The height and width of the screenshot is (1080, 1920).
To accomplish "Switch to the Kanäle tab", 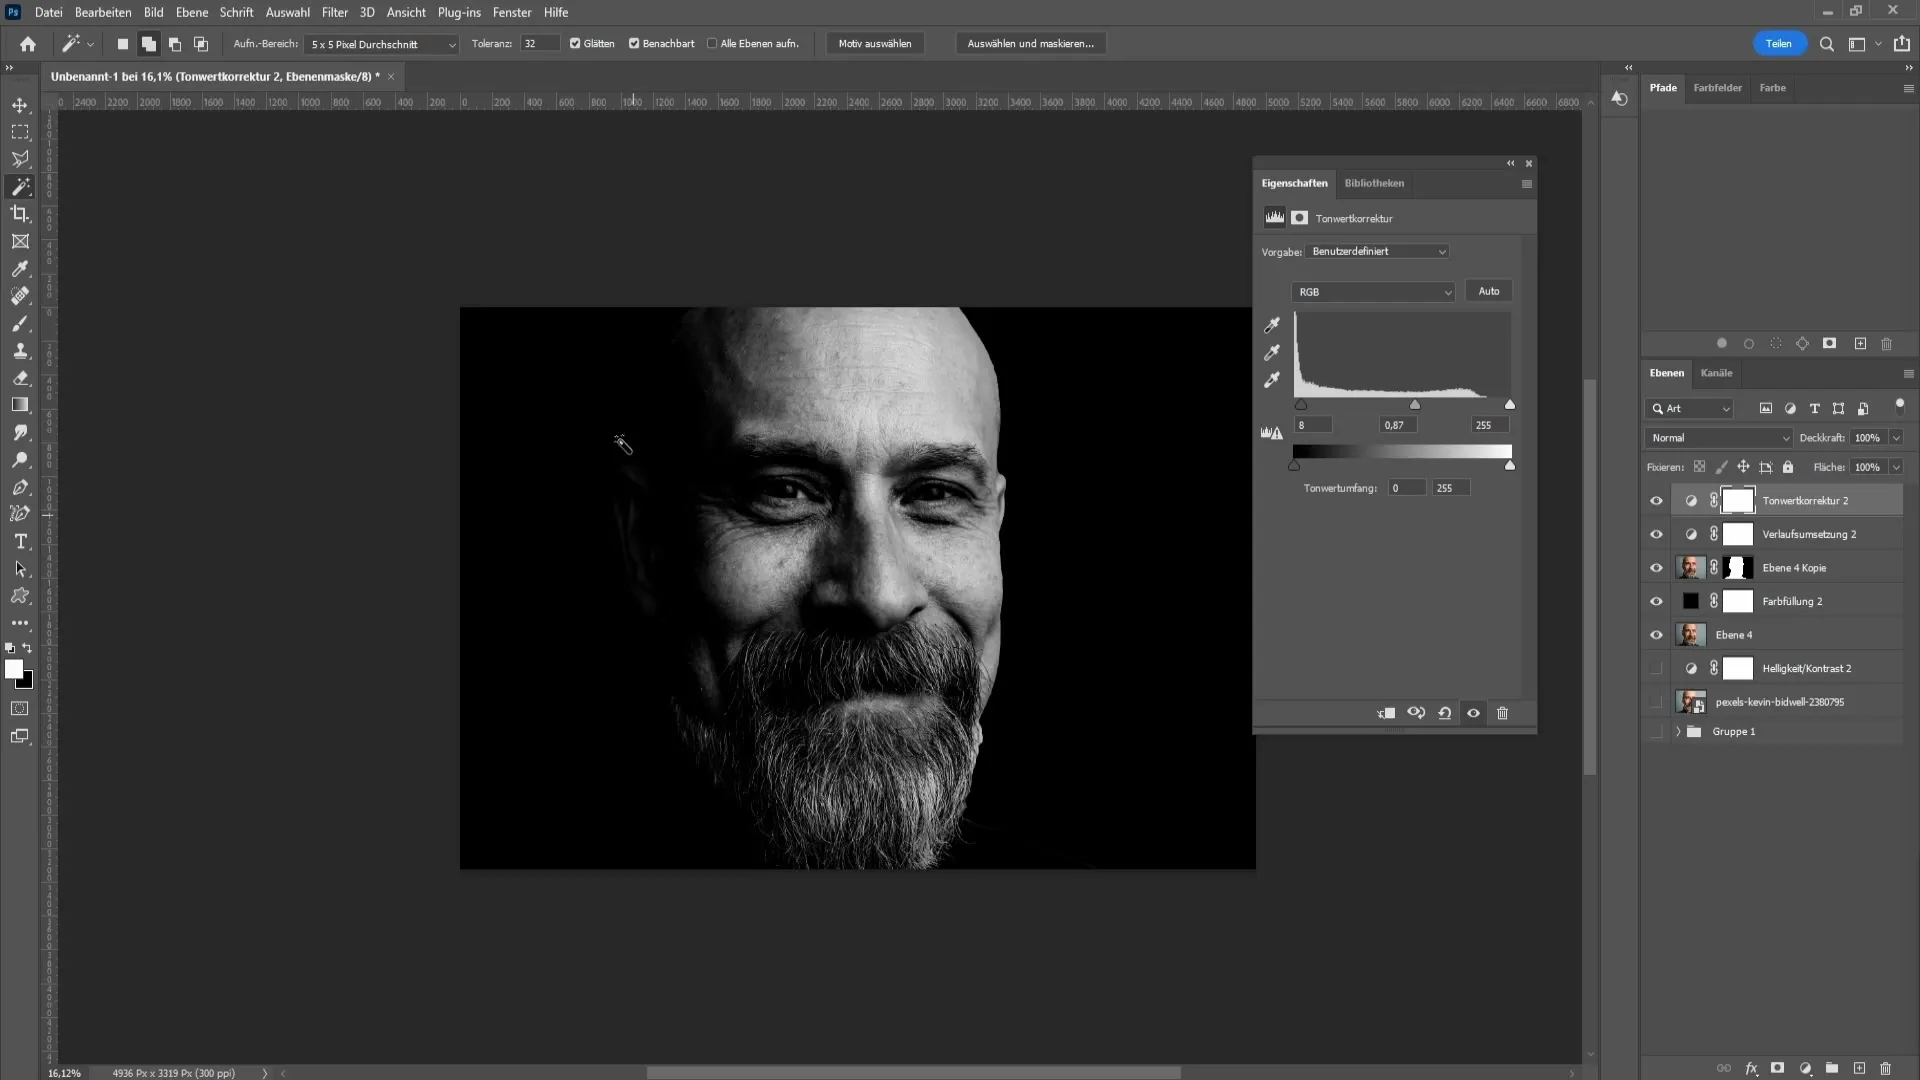I will click(x=1716, y=372).
